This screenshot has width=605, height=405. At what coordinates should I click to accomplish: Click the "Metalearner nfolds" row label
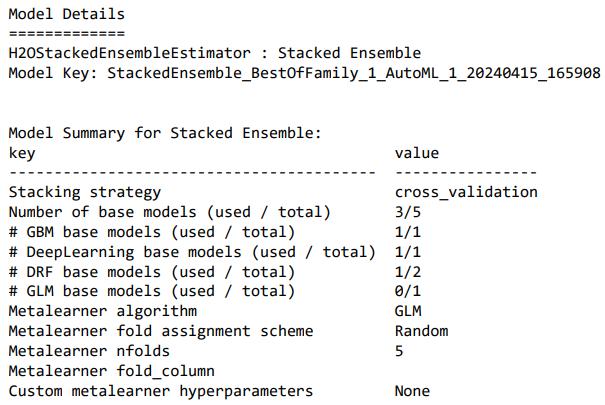pyautogui.click(x=89, y=351)
